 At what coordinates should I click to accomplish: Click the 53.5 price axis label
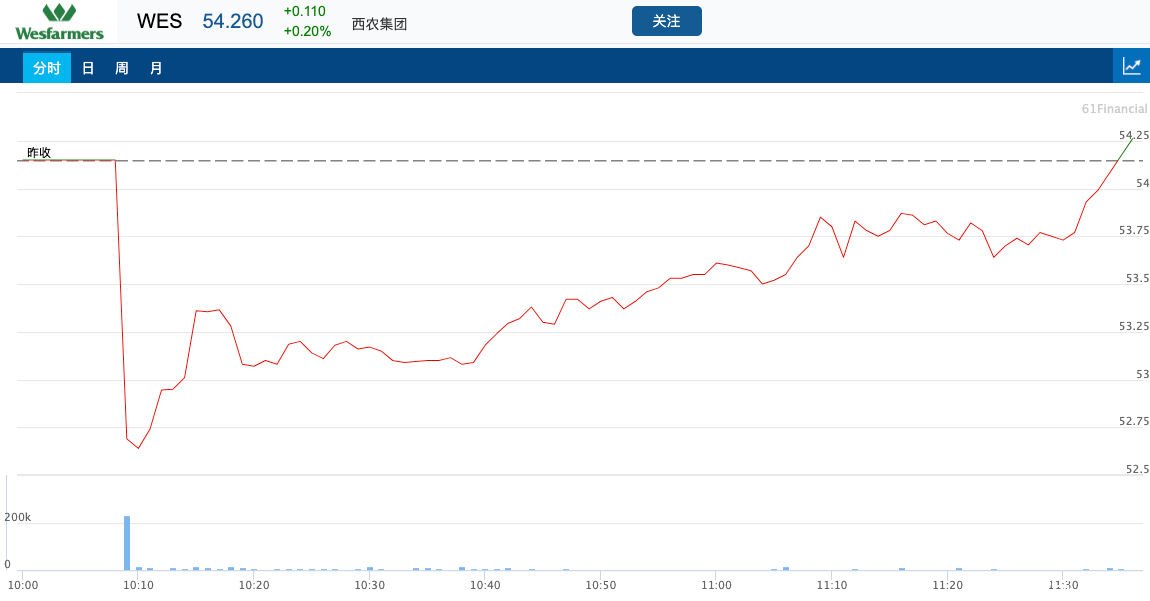point(1138,278)
